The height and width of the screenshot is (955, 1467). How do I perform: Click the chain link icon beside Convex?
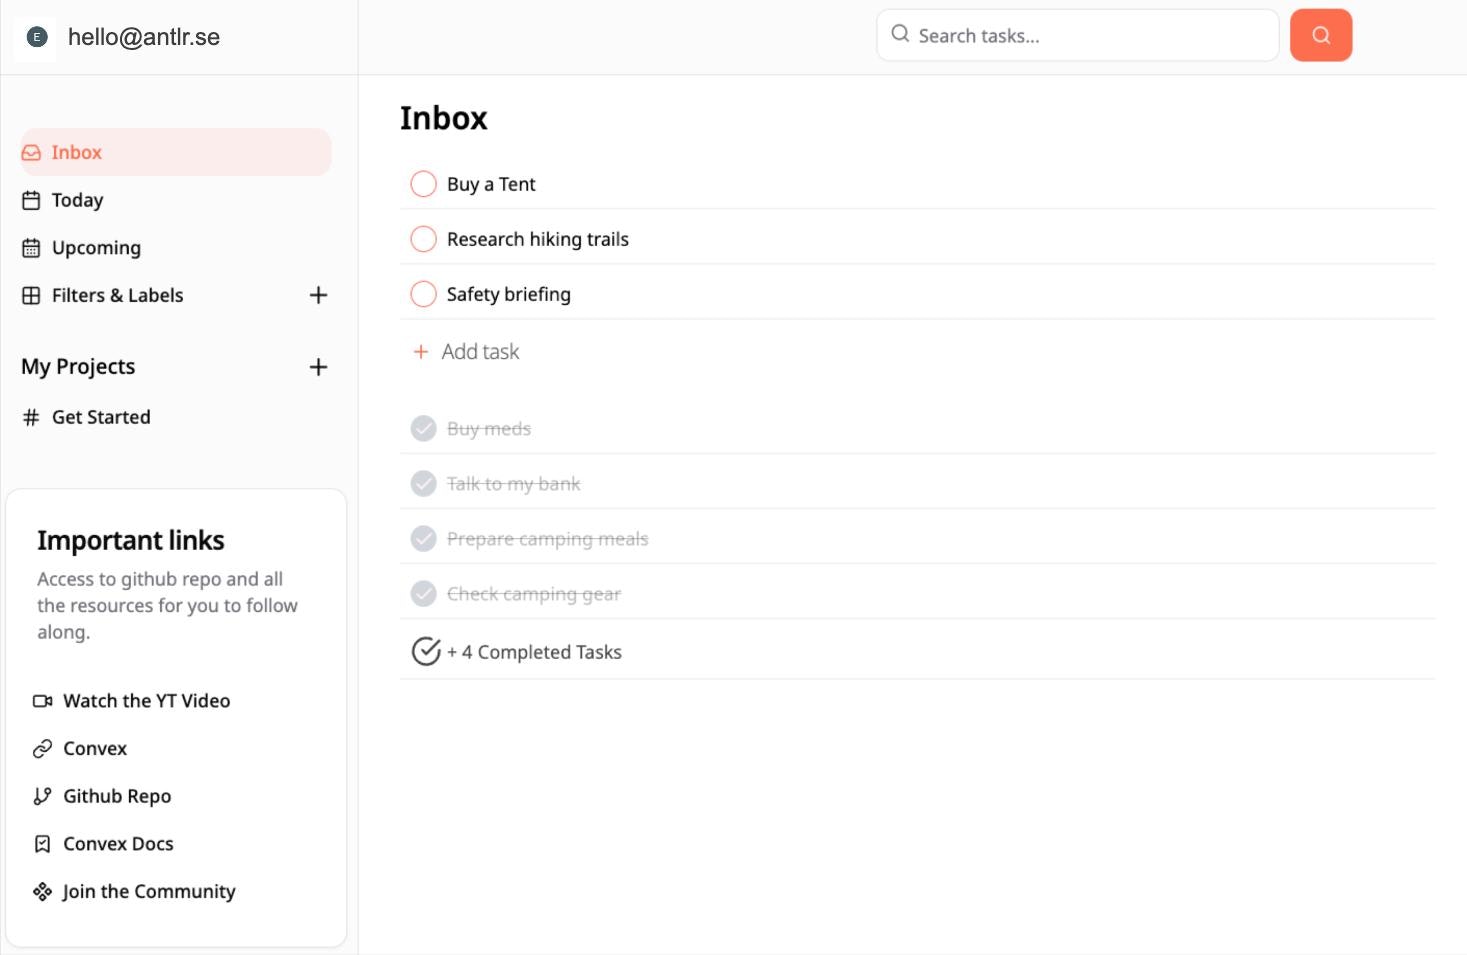pyautogui.click(x=42, y=749)
